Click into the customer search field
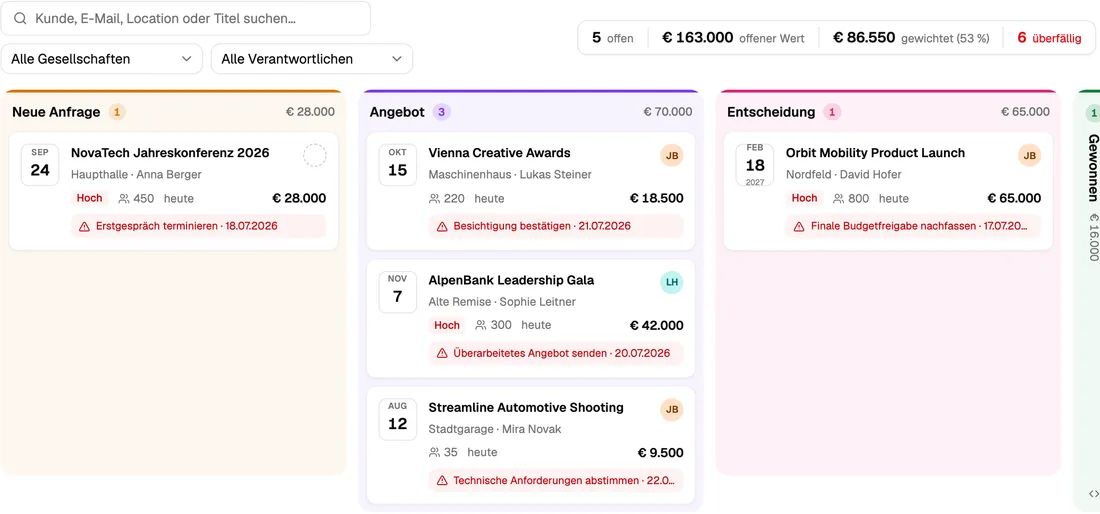Image resolution: width=1100 pixels, height=514 pixels. pos(185,19)
